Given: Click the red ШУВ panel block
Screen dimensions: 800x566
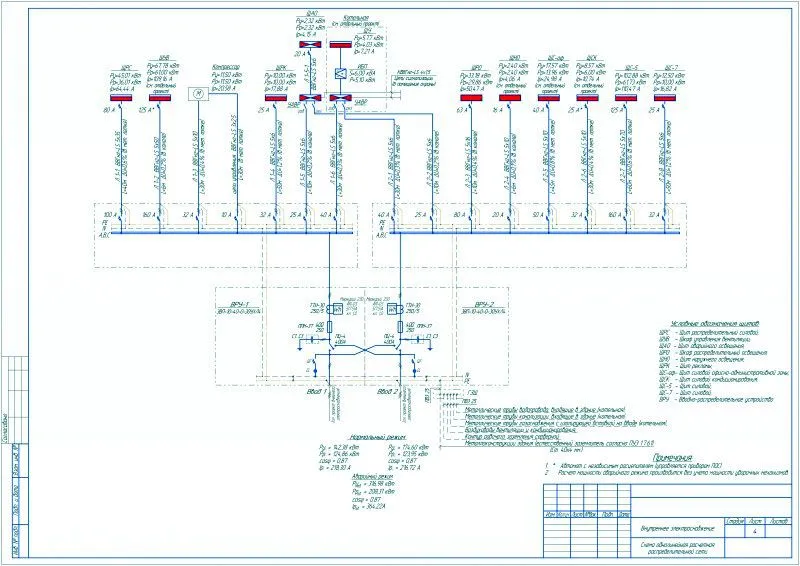Looking at the screenshot, I should click(160, 98).
